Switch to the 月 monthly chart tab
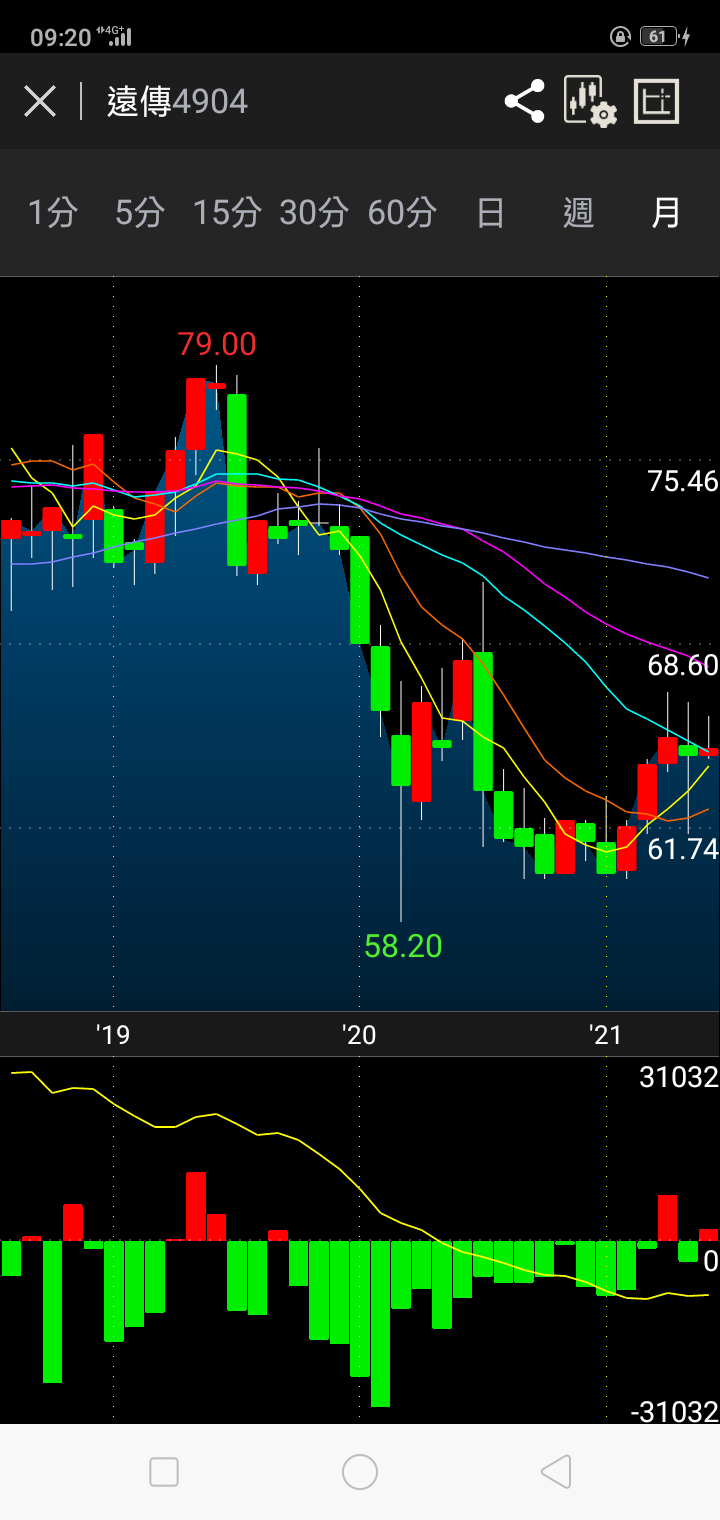 coord(666,212)
